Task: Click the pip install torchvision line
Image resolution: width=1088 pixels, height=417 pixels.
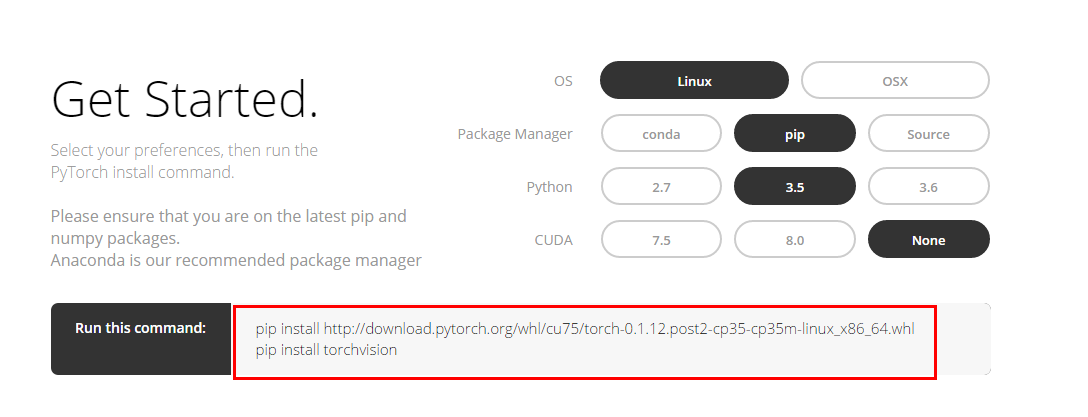Action: point(326,350)
